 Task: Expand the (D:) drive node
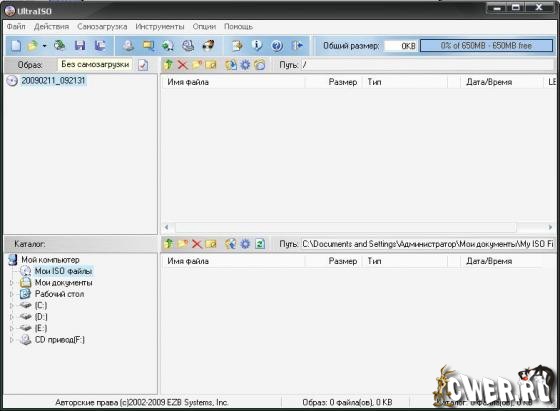click(12, 317)
